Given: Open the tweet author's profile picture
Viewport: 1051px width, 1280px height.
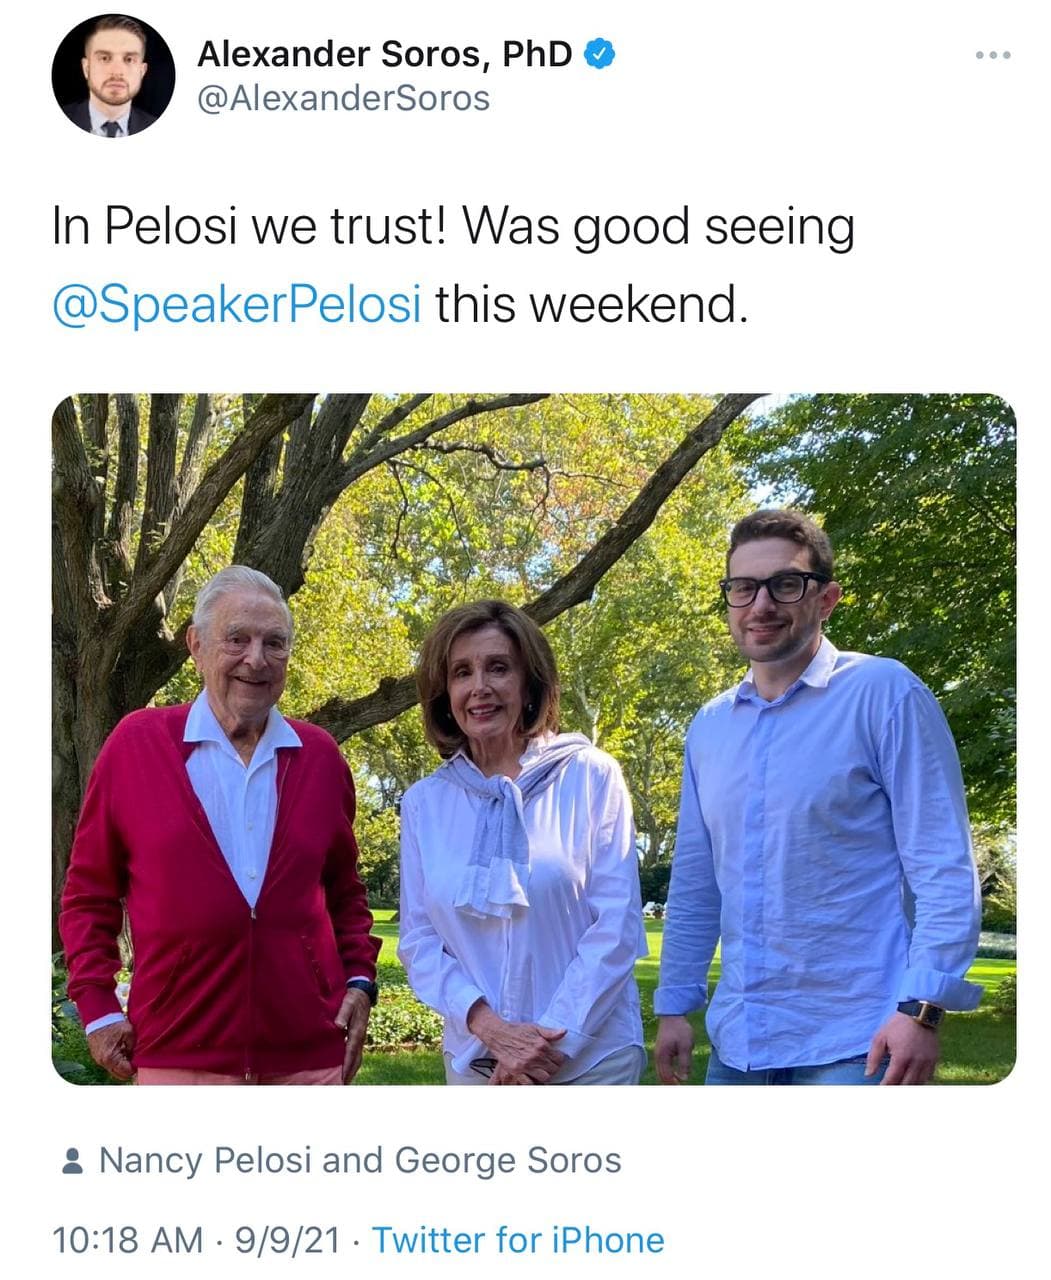Looking at the screenshot, I should point(113,76).
